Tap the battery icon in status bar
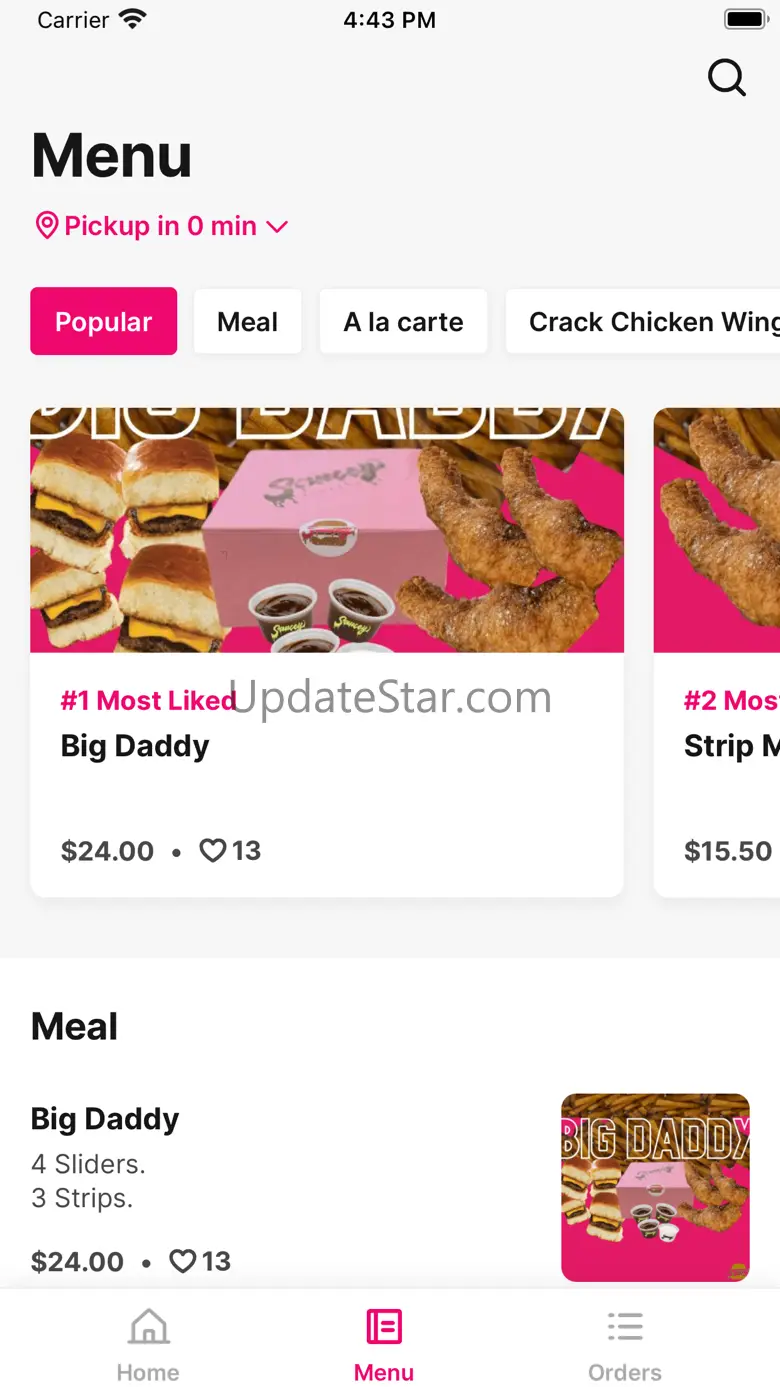The width and height of the screenshot is (780, 1387). tap(744, 19)
